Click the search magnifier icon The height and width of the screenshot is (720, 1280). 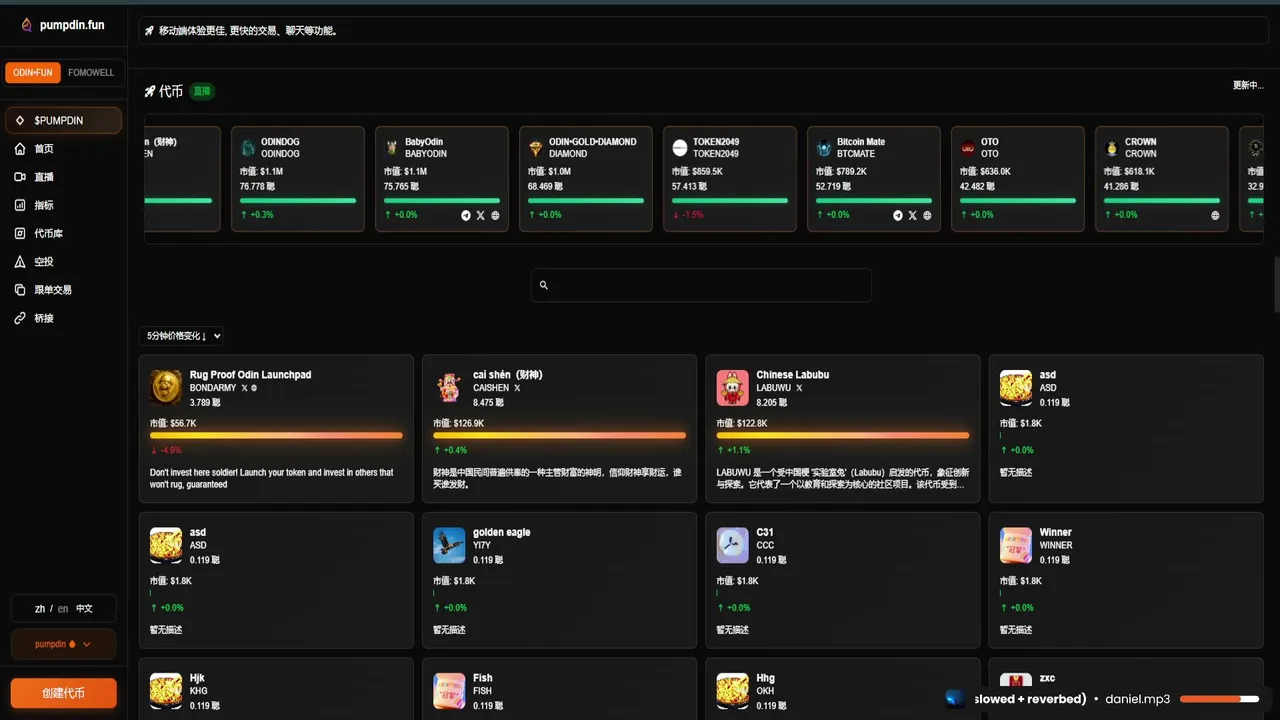point(544,285)
